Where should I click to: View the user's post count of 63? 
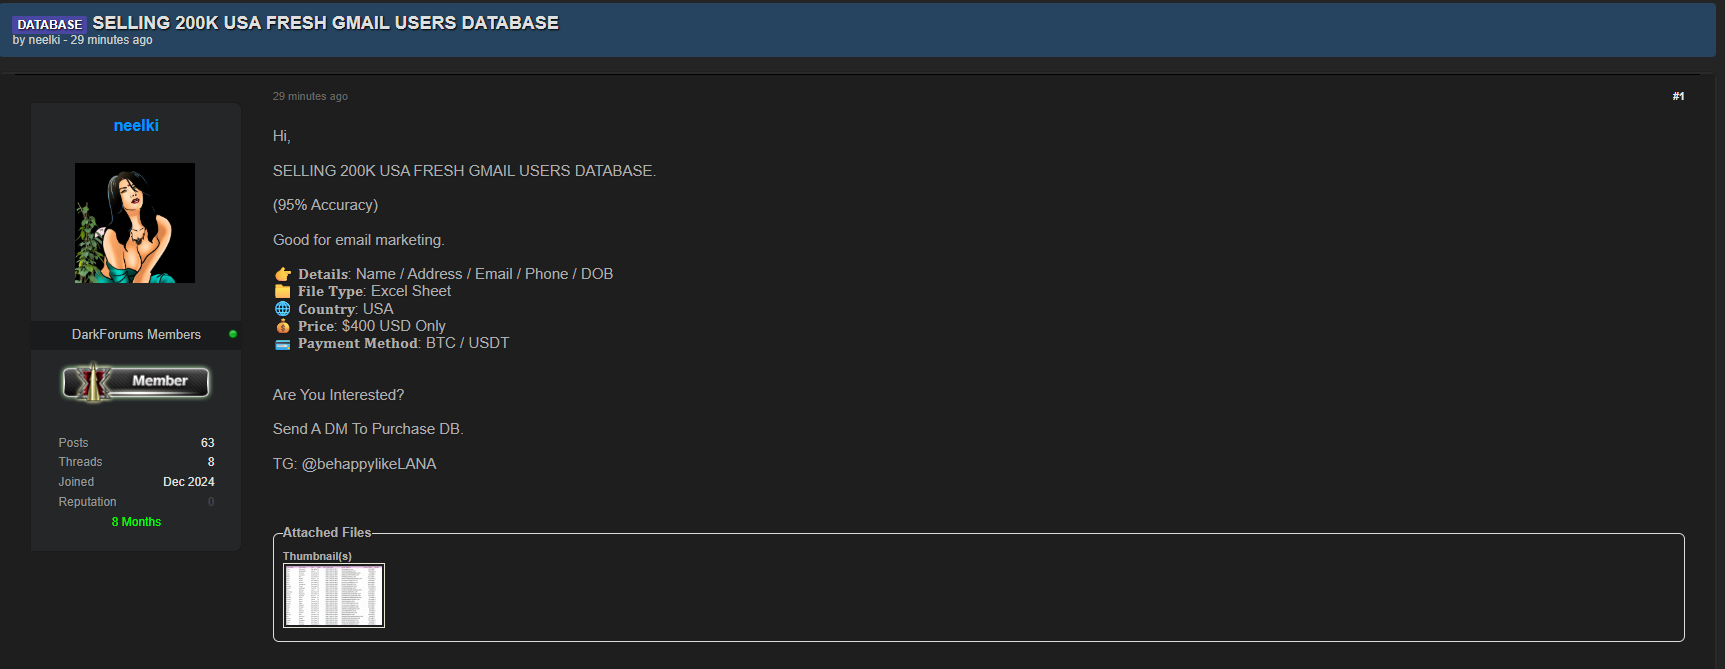pos(207,443)
